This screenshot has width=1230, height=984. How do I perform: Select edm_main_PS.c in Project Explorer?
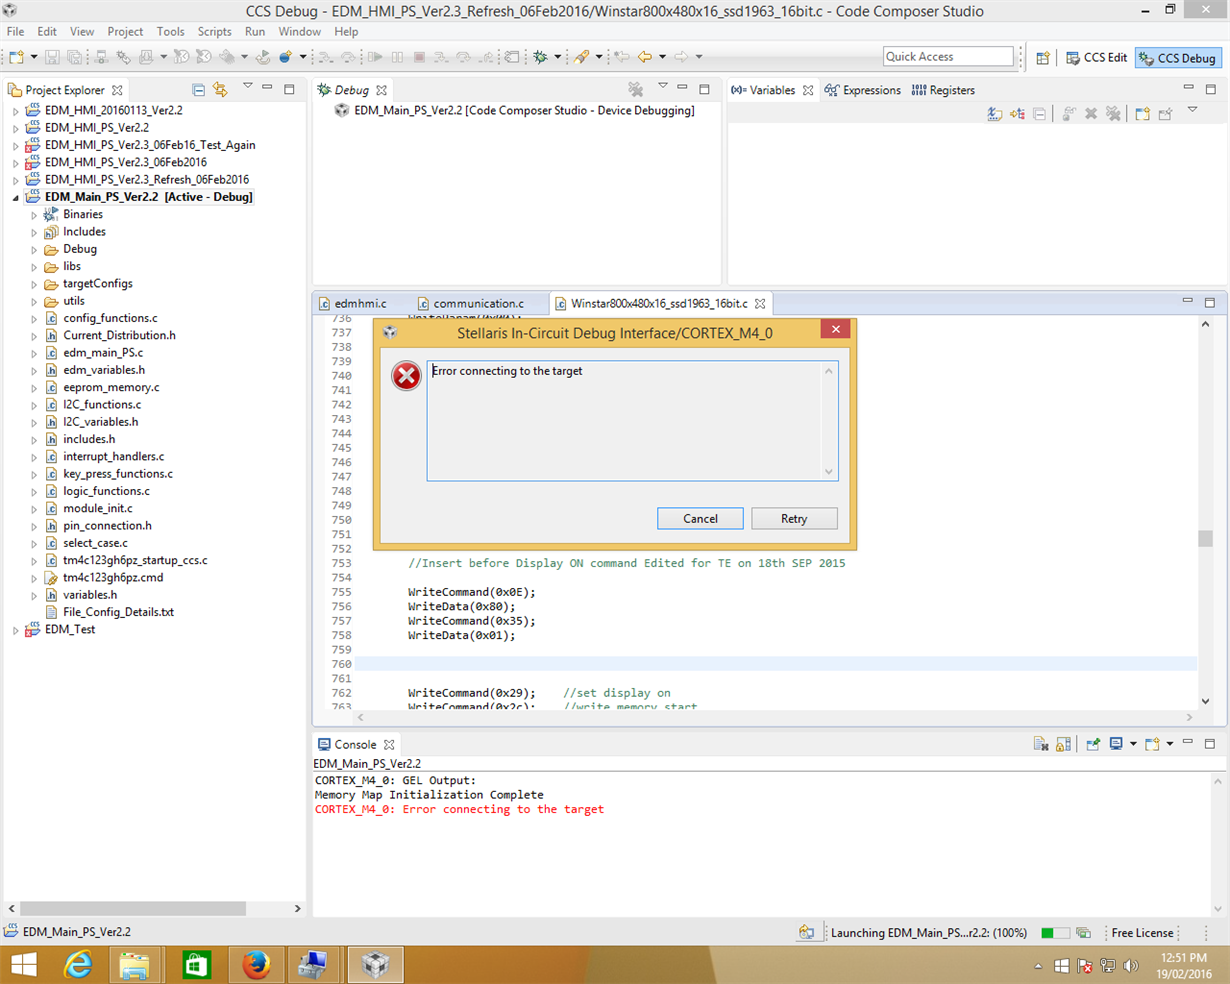[103, 353]
